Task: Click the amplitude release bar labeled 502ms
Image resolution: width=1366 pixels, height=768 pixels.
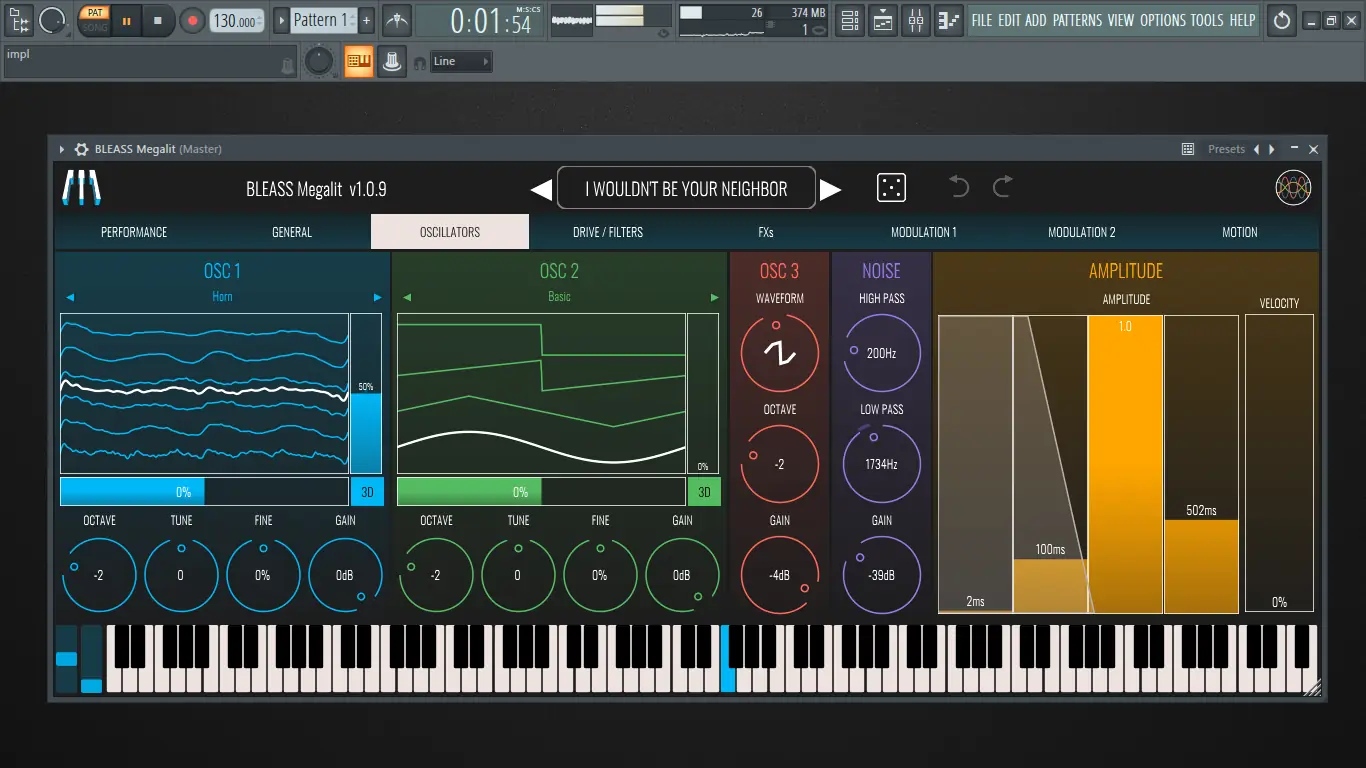Action: [x=1201, y=464]
